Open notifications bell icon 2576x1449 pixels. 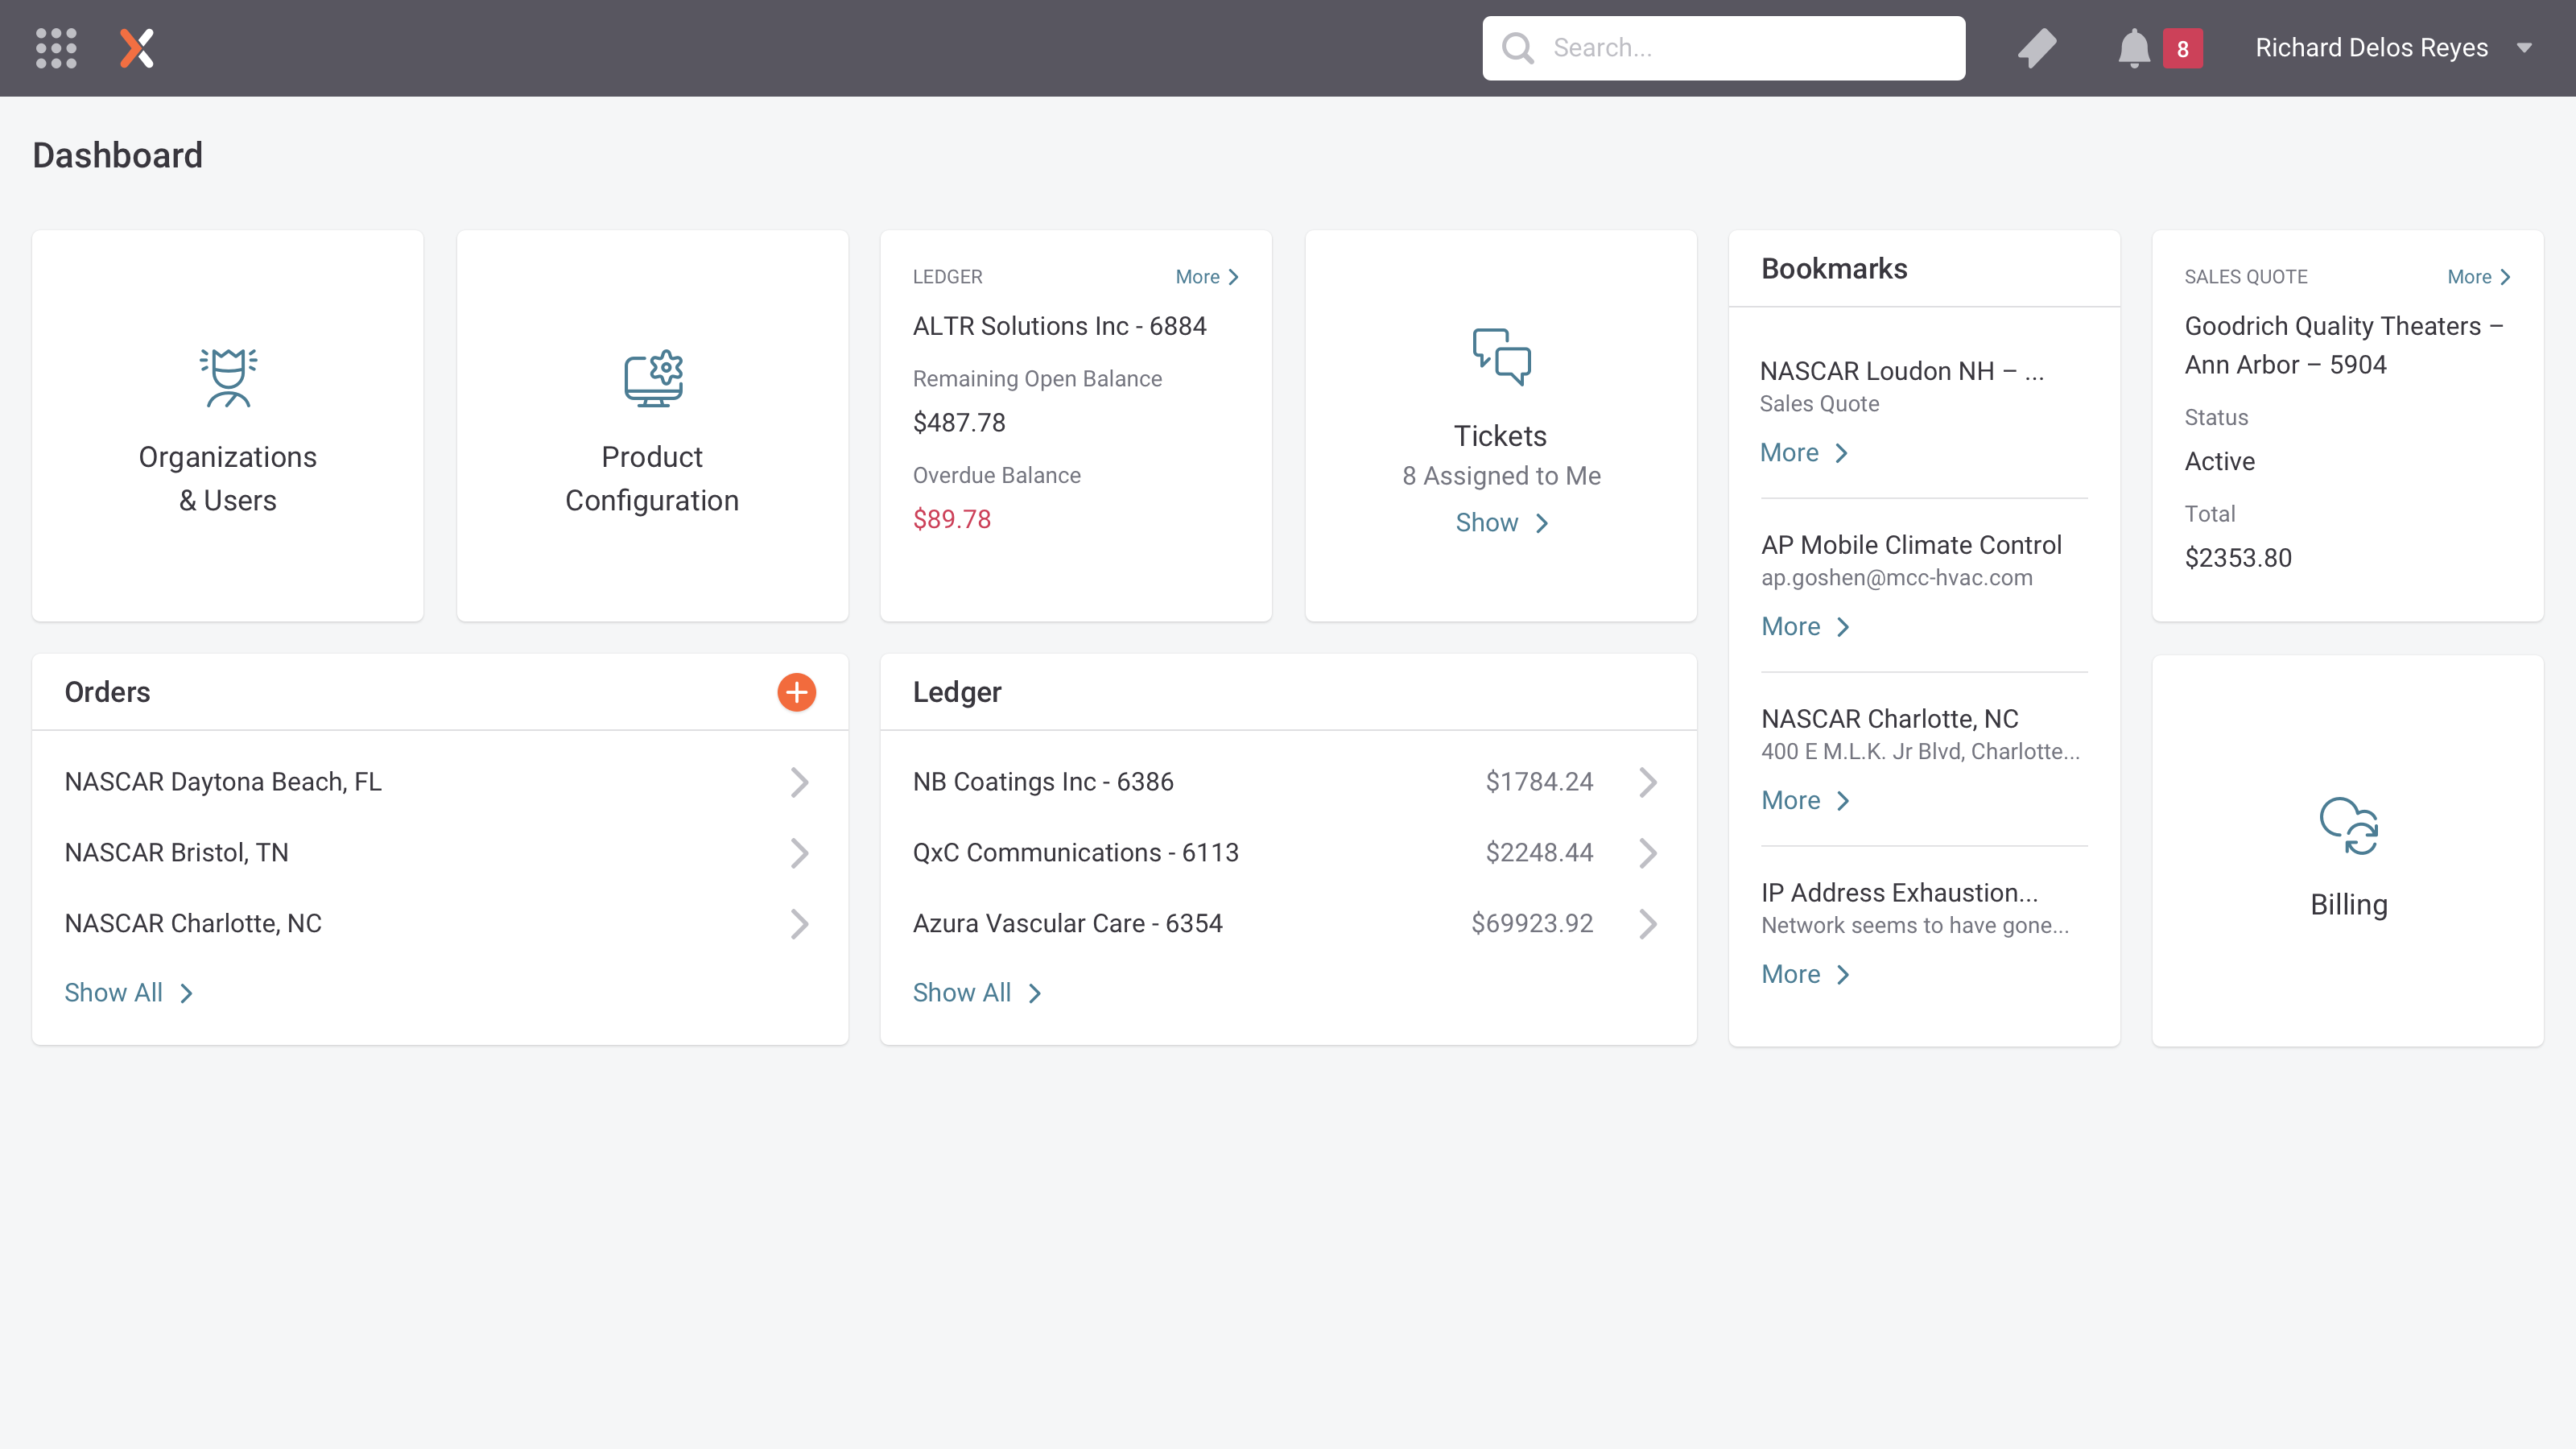coord(2133,48)
